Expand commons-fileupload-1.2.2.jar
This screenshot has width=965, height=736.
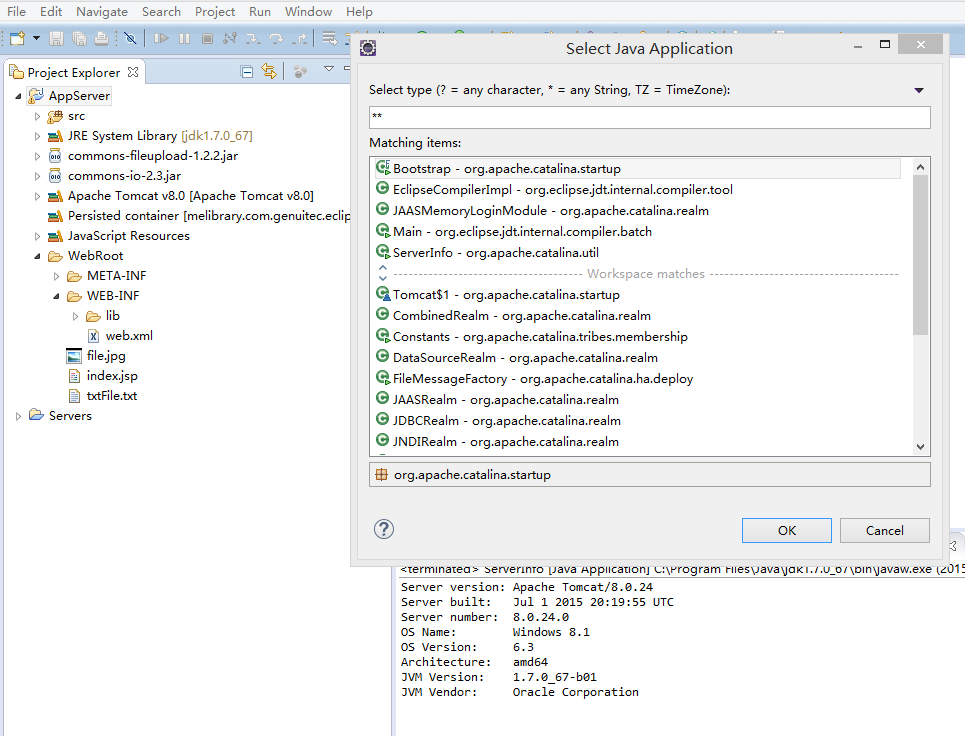tap(38, 156)
